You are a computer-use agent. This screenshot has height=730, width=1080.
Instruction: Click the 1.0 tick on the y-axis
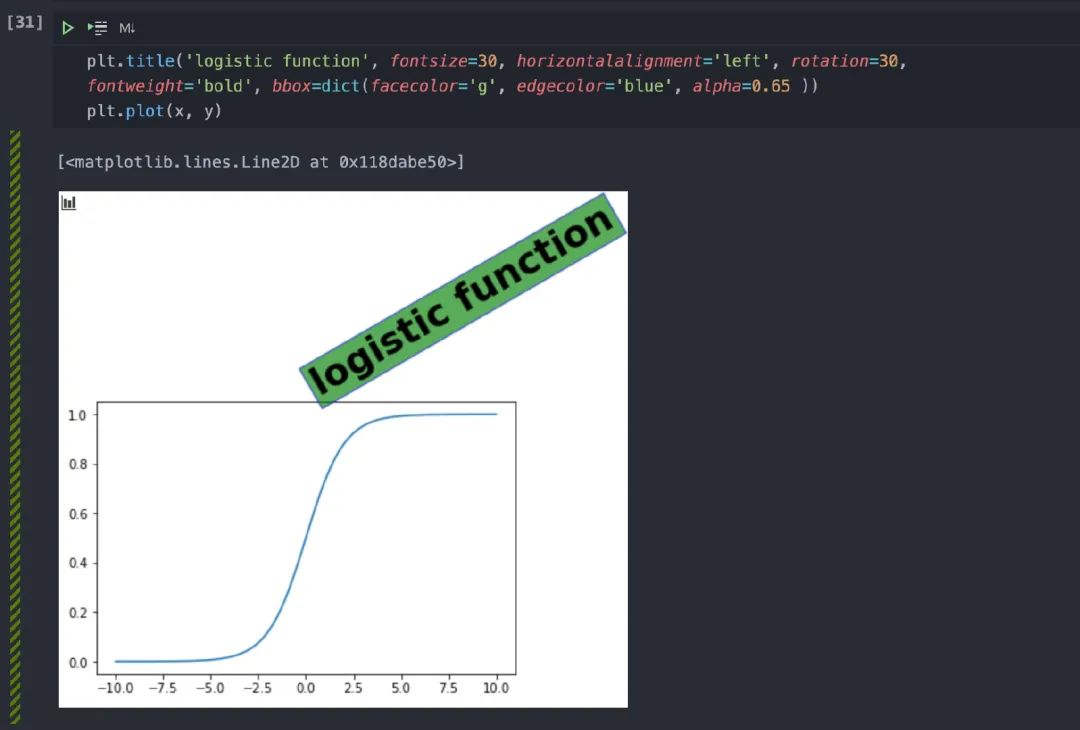click(x=77, y=415)
